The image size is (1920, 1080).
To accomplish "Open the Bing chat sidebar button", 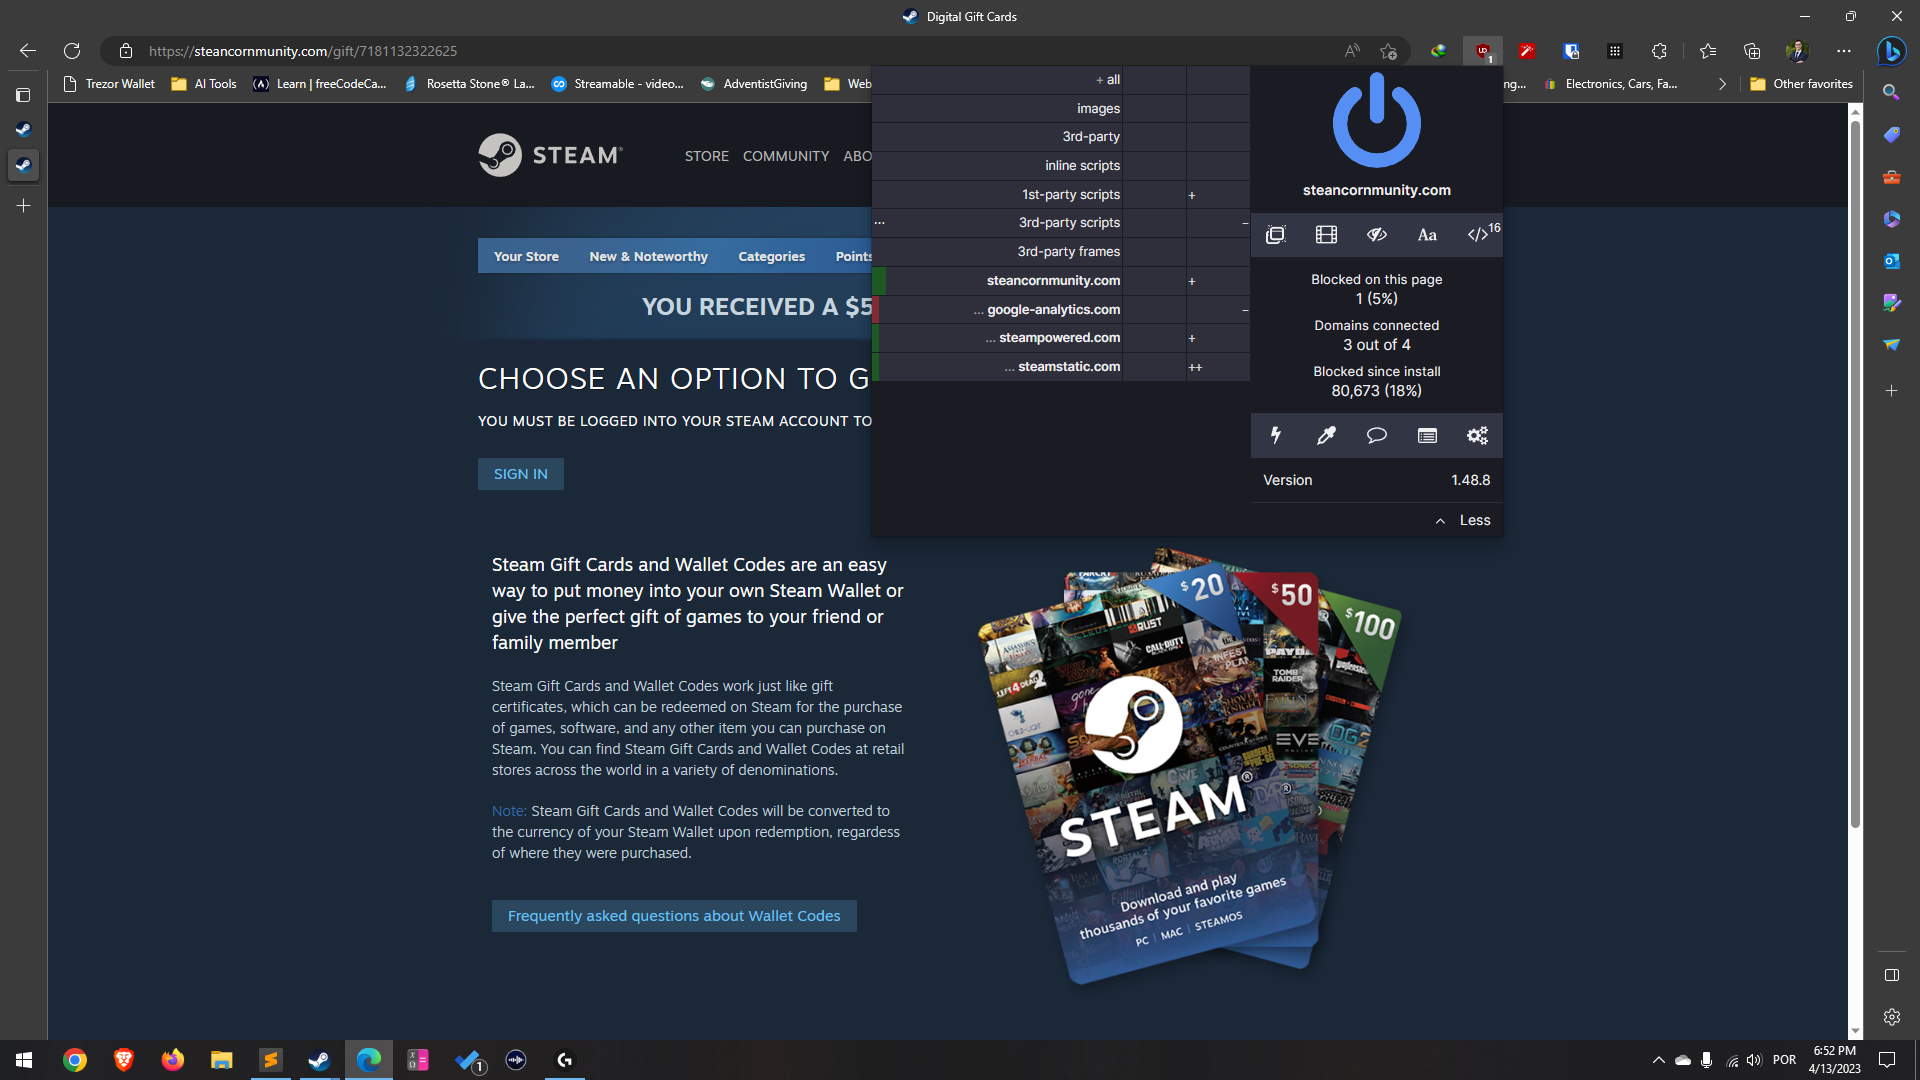I will tap(1891, 51).
